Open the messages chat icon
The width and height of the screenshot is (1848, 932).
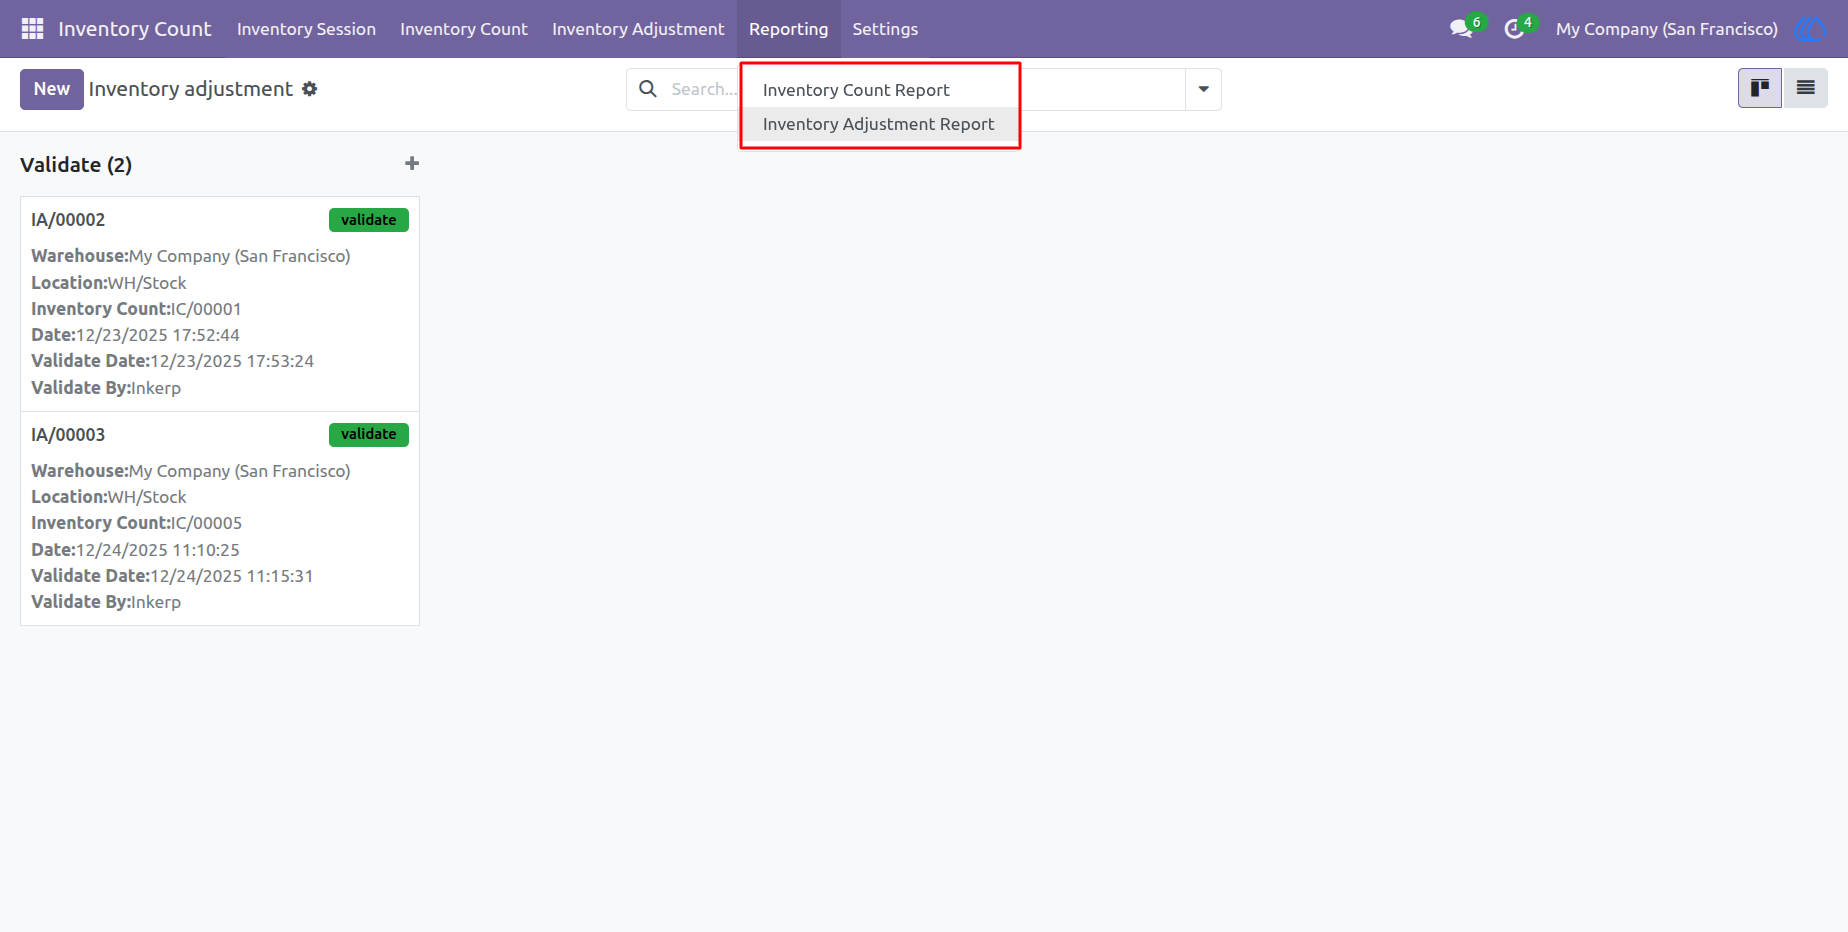[x=1462, y=29]
